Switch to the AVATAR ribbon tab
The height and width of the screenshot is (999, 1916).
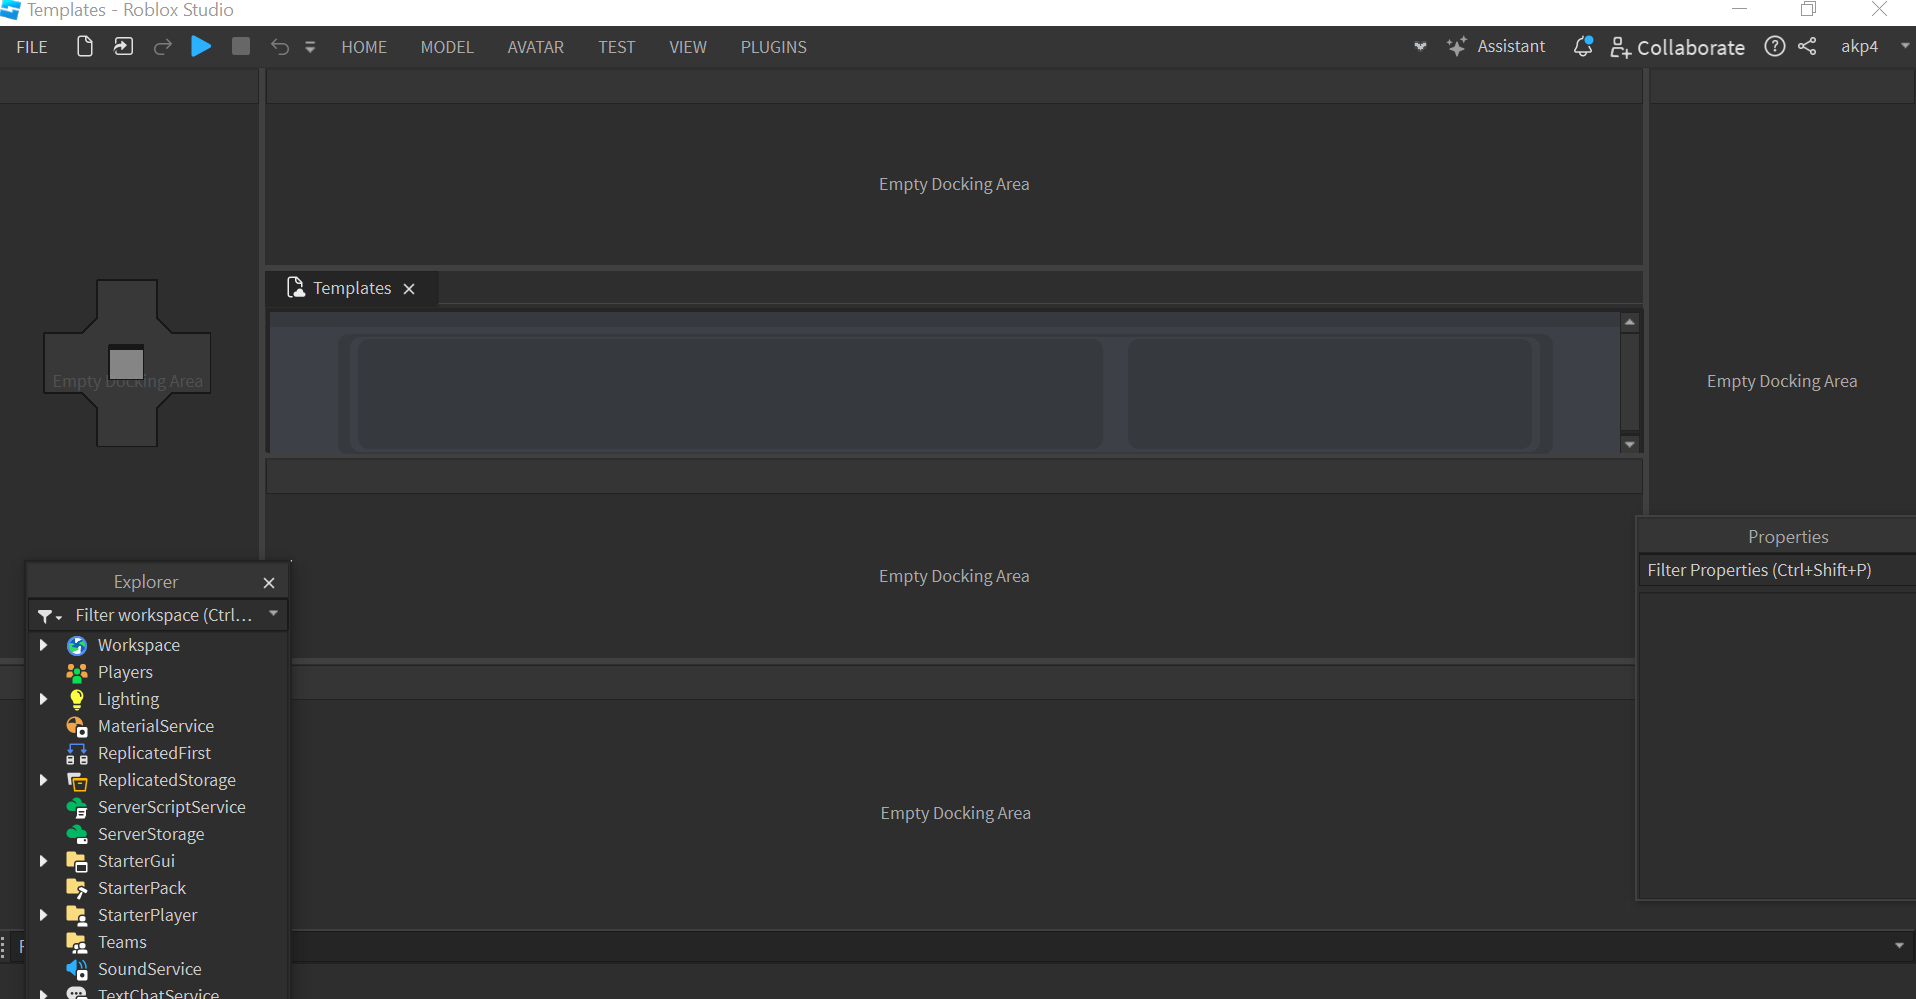click(x=536, y=47)
